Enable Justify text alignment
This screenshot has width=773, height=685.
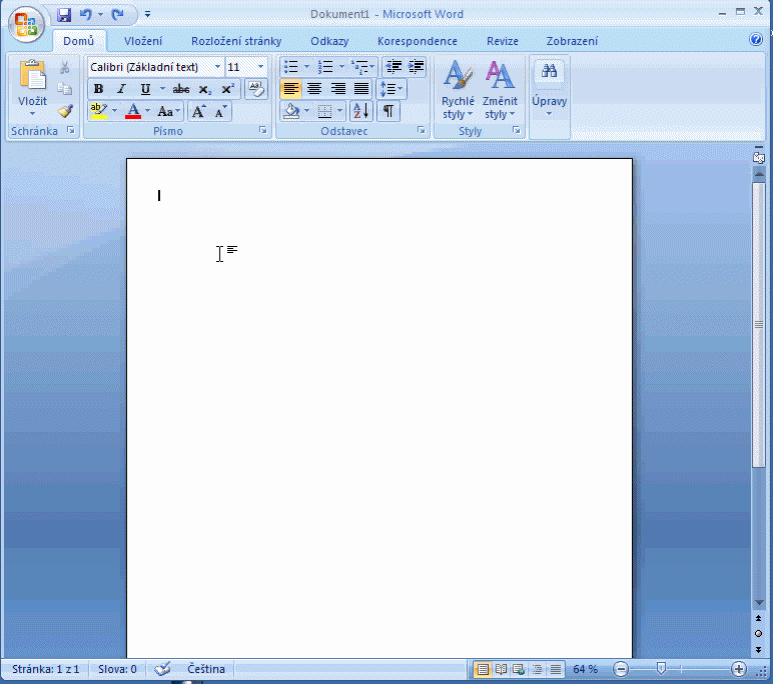point(361,89)
